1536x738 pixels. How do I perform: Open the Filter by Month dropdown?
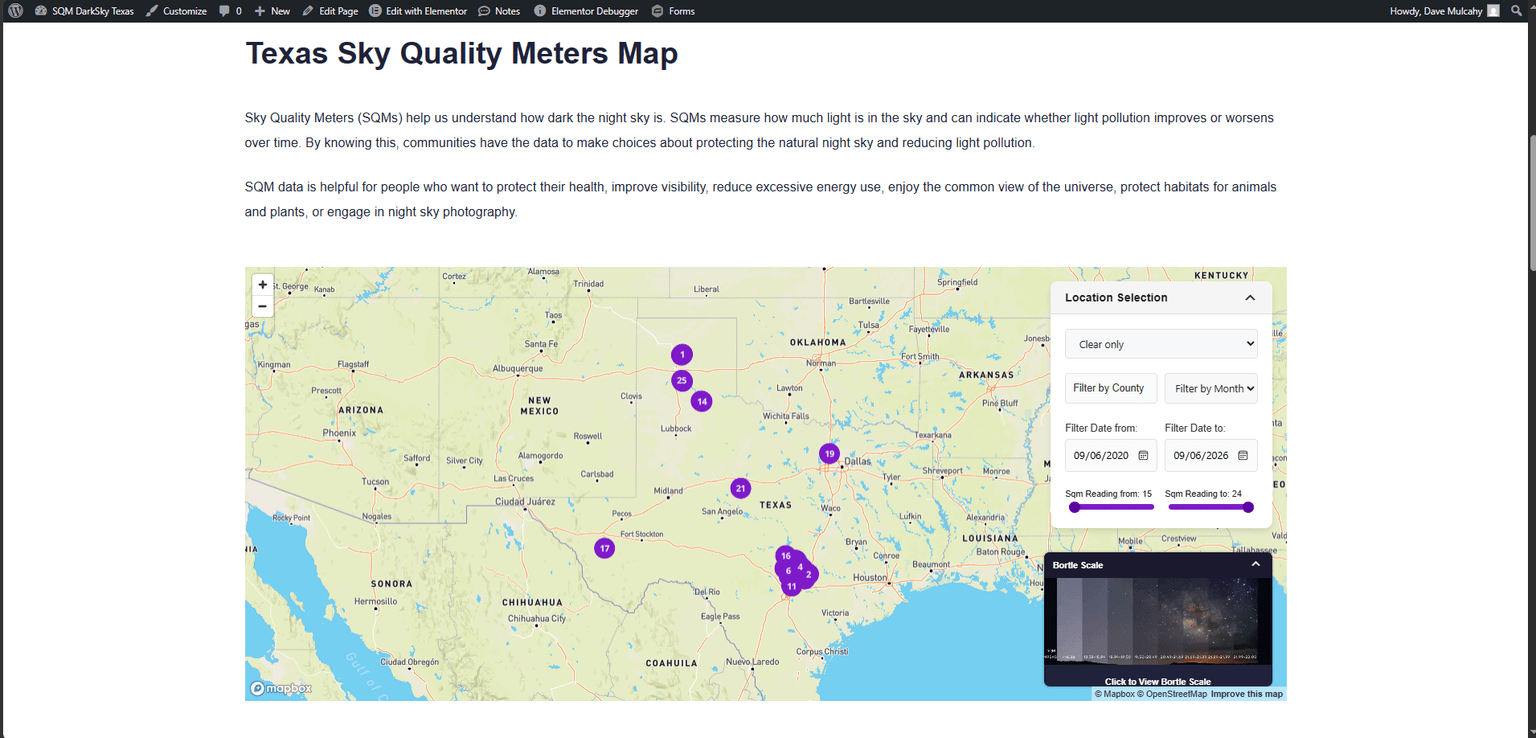tap(1211, 389)
